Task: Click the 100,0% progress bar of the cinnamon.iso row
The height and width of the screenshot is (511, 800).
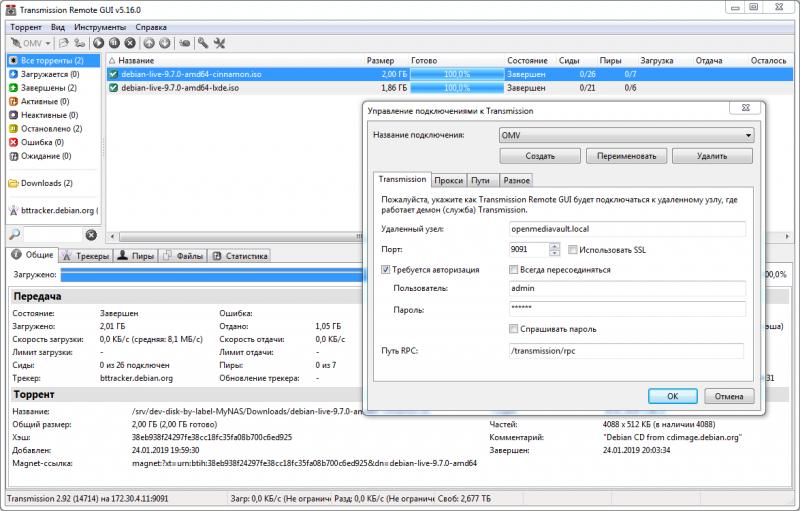Action: coord(457,74)
